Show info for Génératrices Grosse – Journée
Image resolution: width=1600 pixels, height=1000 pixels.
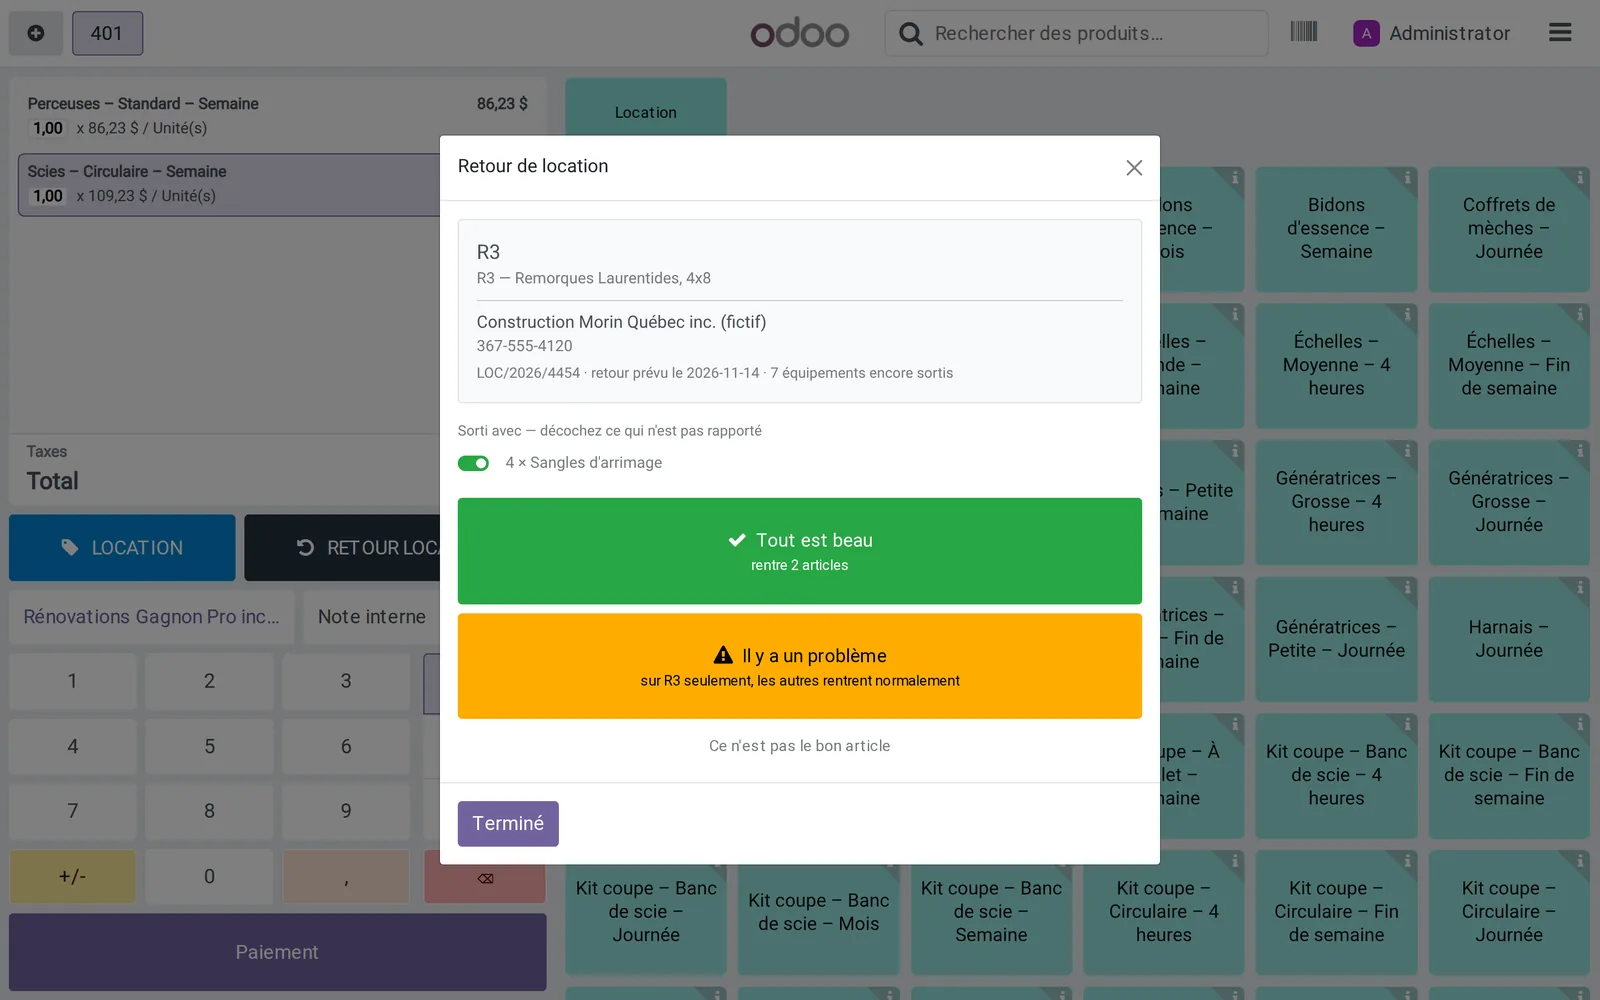point(1580,451)
